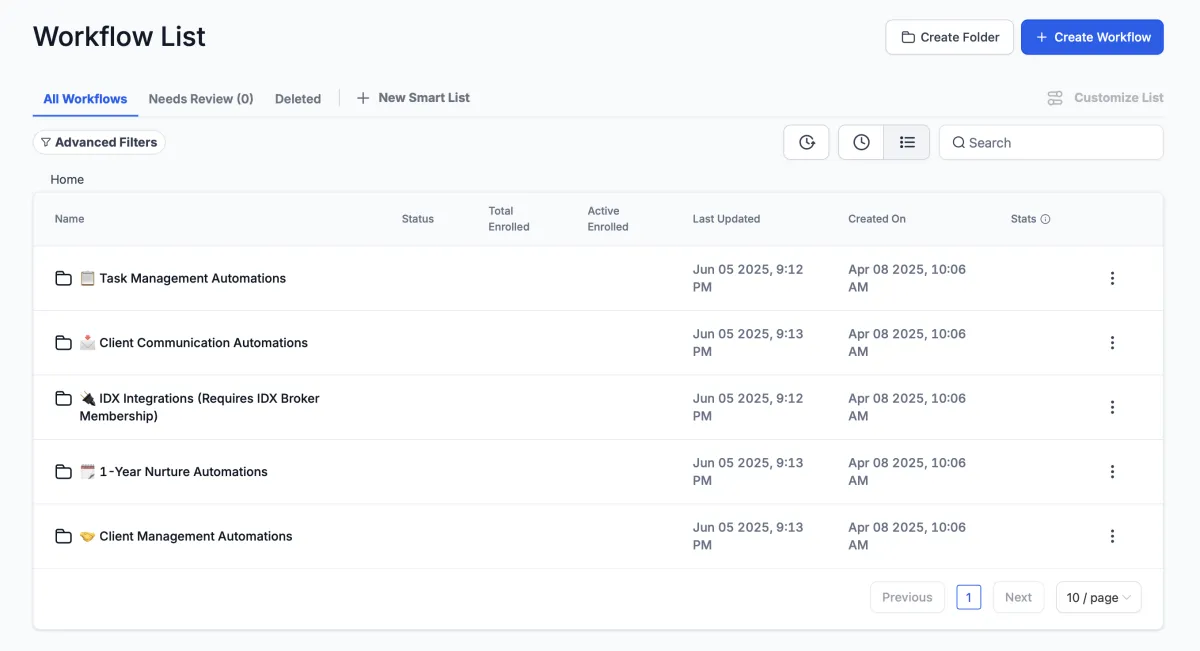Open three-dot menu for Client Management Automations
Image resolution: width=1200 pixels, height=651 pixels.
click(1112, 537)
